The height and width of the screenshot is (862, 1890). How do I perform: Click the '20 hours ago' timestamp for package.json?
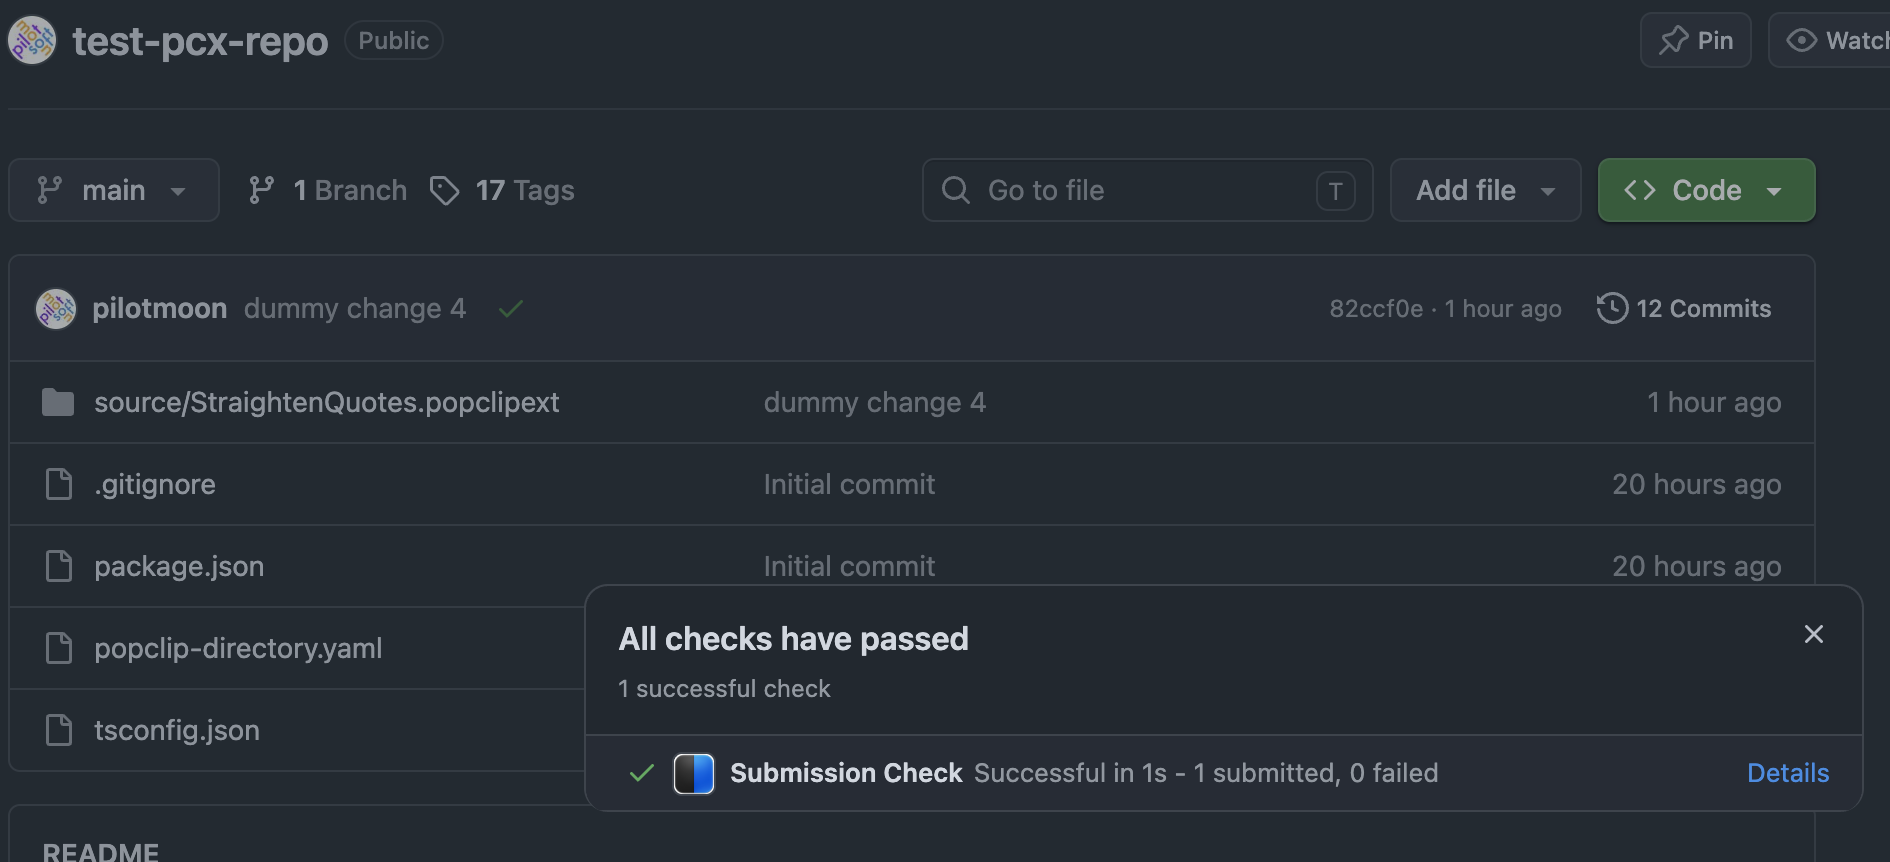pos(1697,566)
